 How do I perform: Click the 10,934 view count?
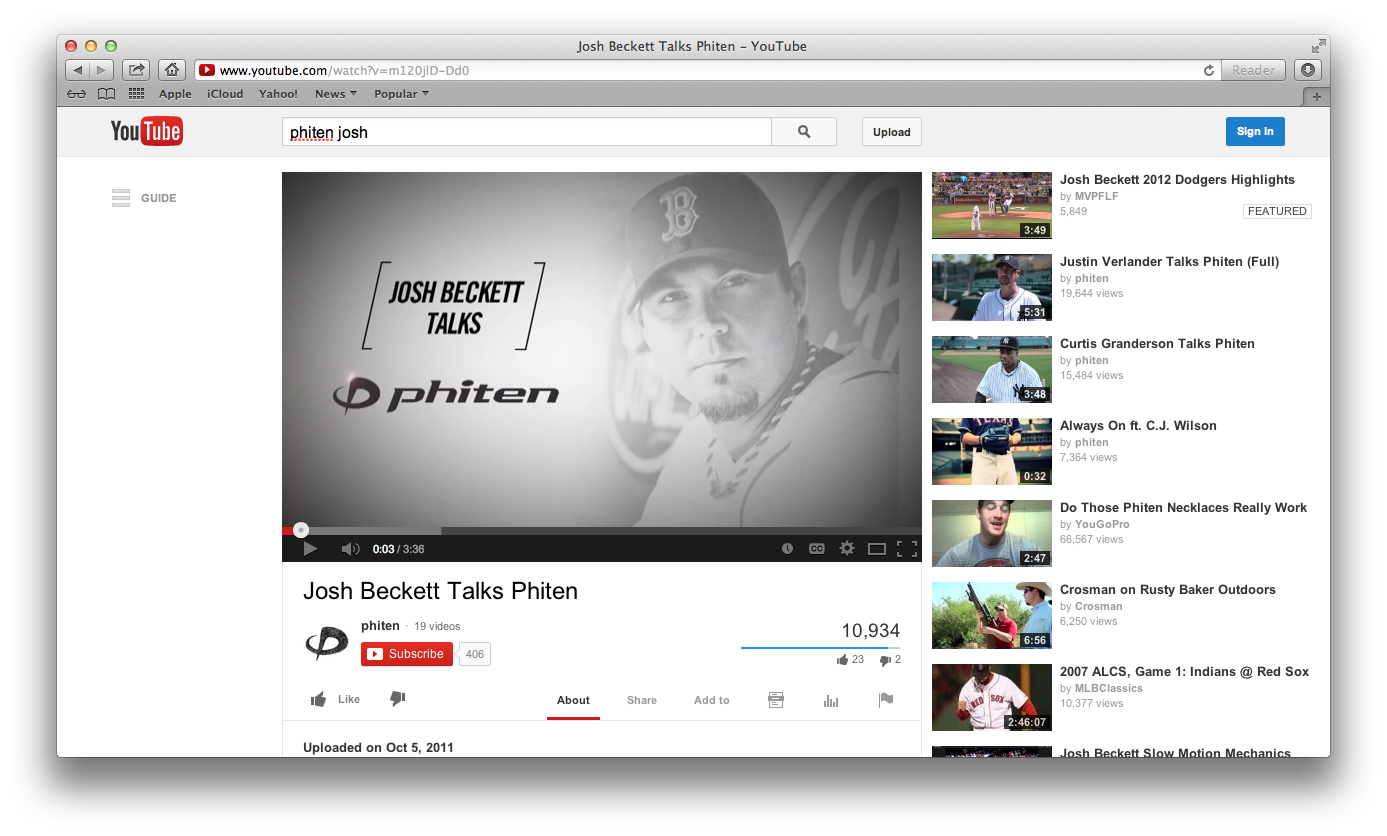pyautogui.click(x=870, y=631)
